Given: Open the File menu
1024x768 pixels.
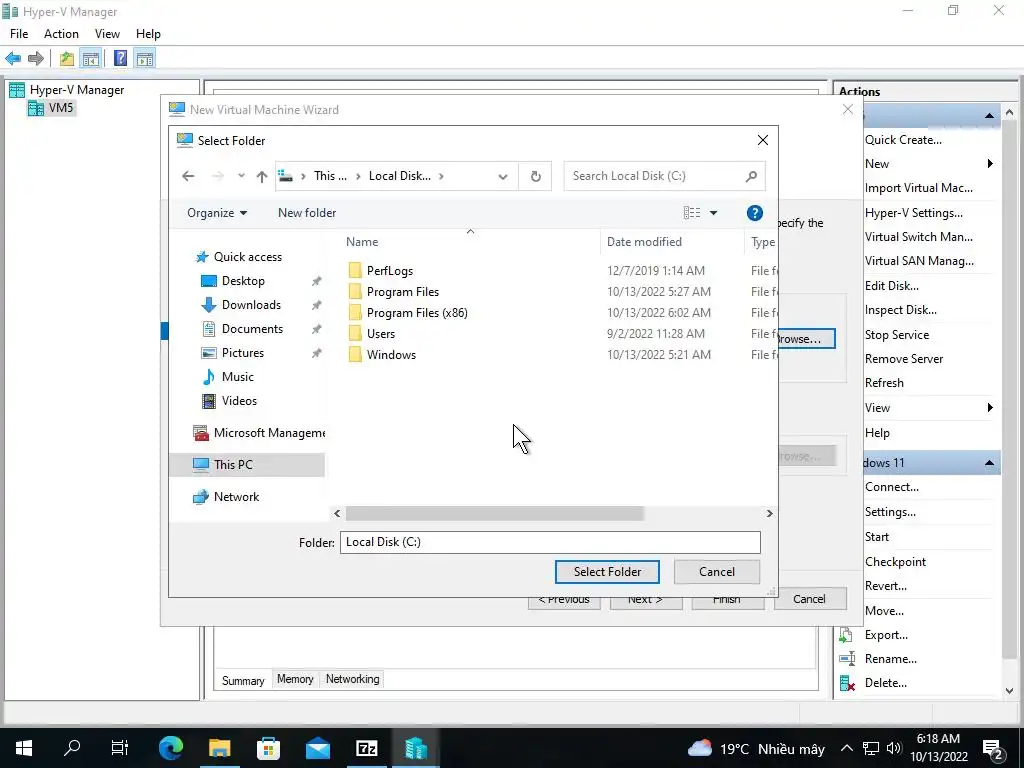Looking at the screenshot, I should point(19,34).
